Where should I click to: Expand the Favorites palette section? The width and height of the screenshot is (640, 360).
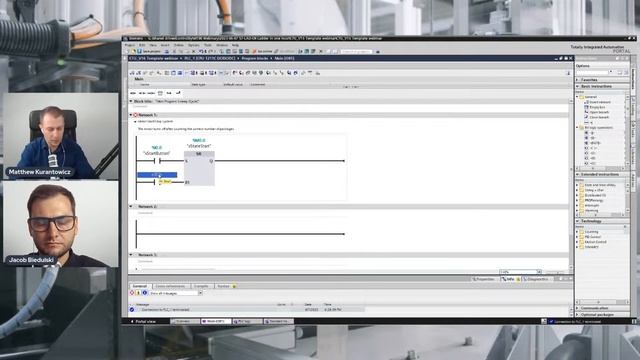[x=578, y=80]
